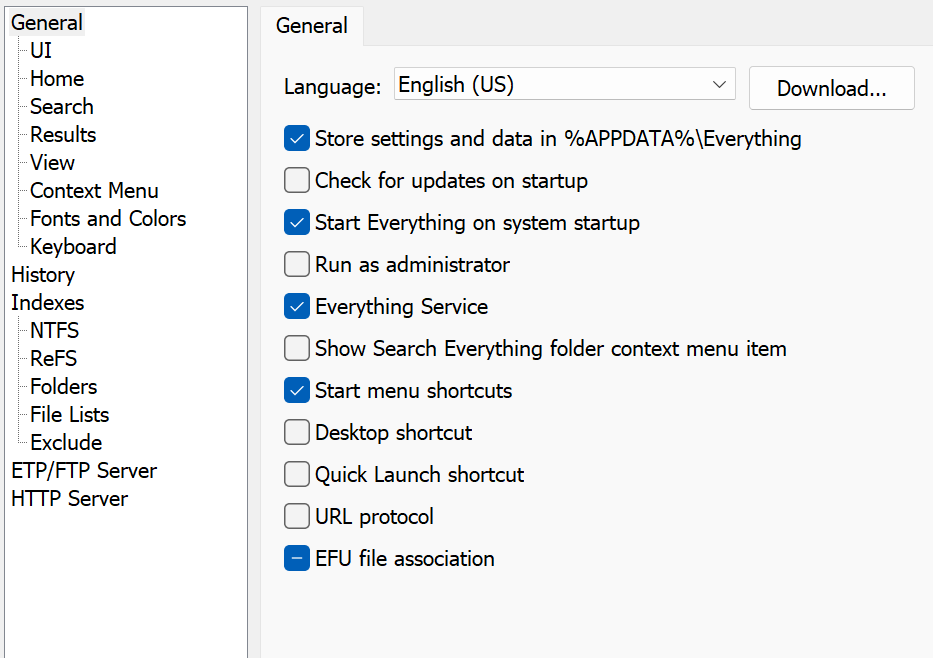Image resolution: width=933 pixels, height=658 pixels.
Task: Select ReFS in the options tree
Action: tap(54, 358)
